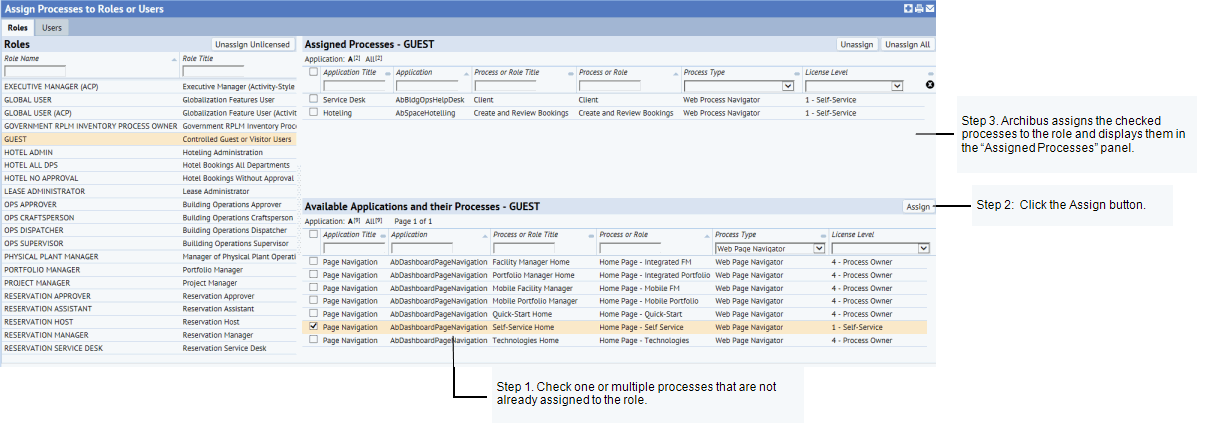This screenshot has width=1209, height=435.
Task: Select the OPS SUPERVISOR role
Action: [x=150, y=243]
